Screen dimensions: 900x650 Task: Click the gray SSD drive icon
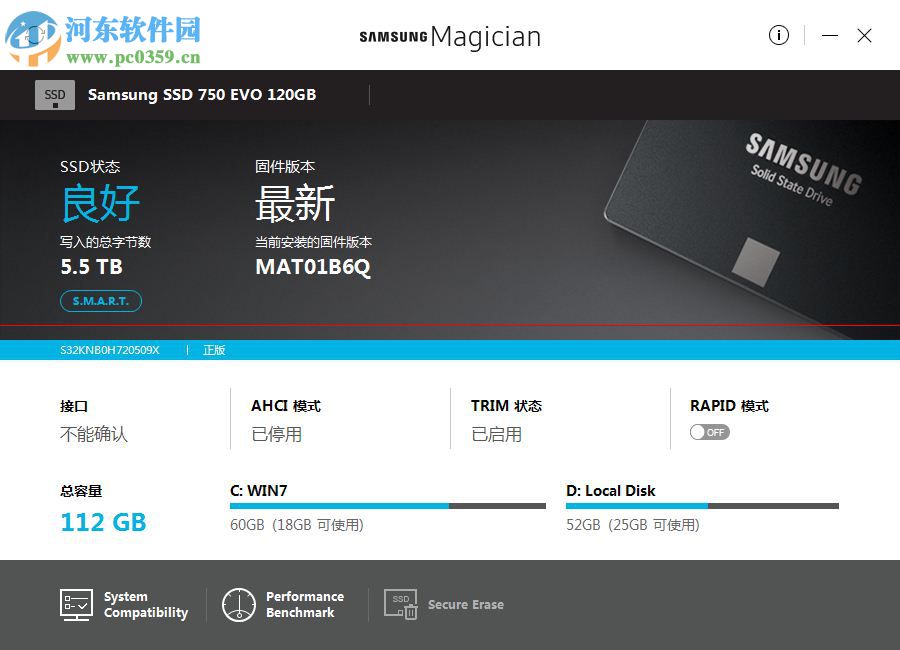(55, 95)
